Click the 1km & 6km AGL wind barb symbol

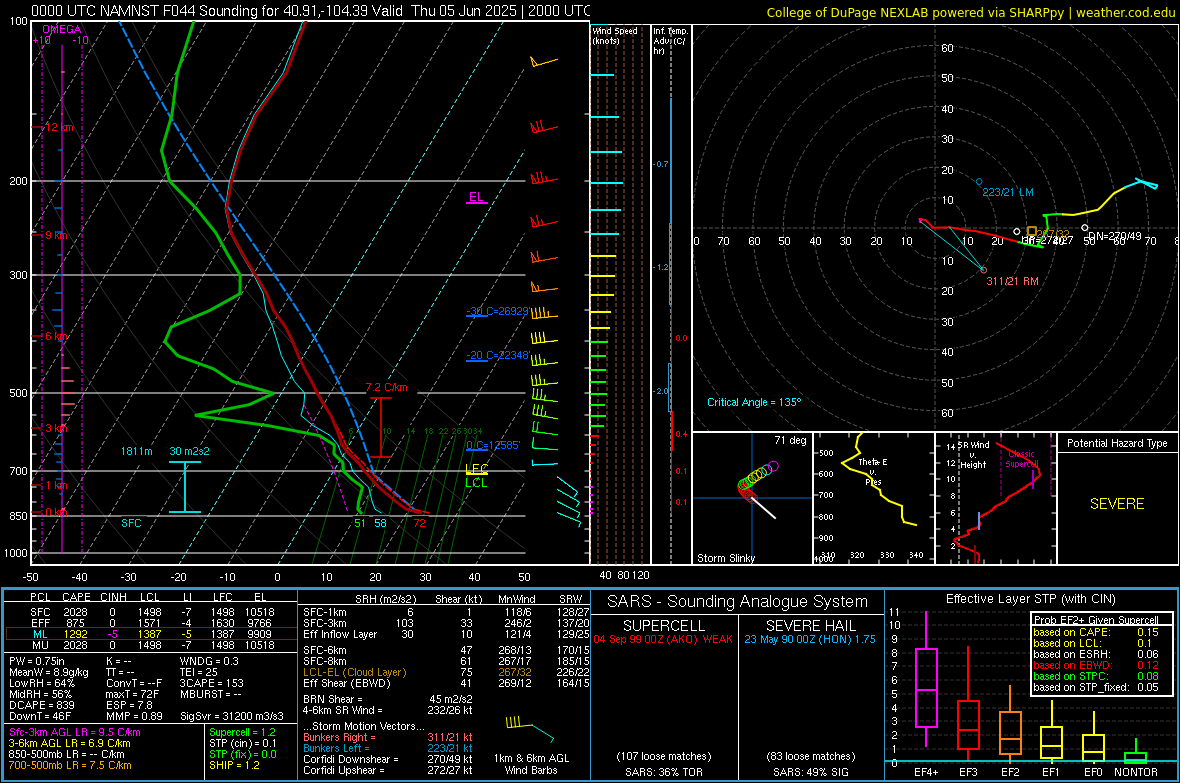(529, 728)
